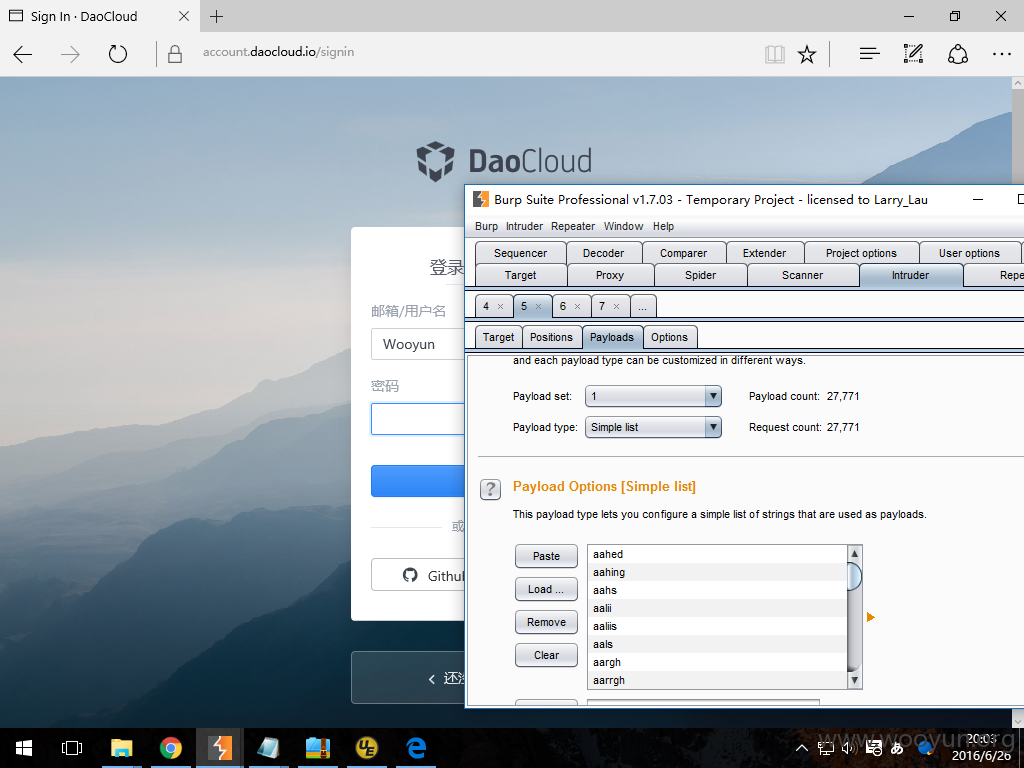Open the Repeater menu

coord(573,226)
